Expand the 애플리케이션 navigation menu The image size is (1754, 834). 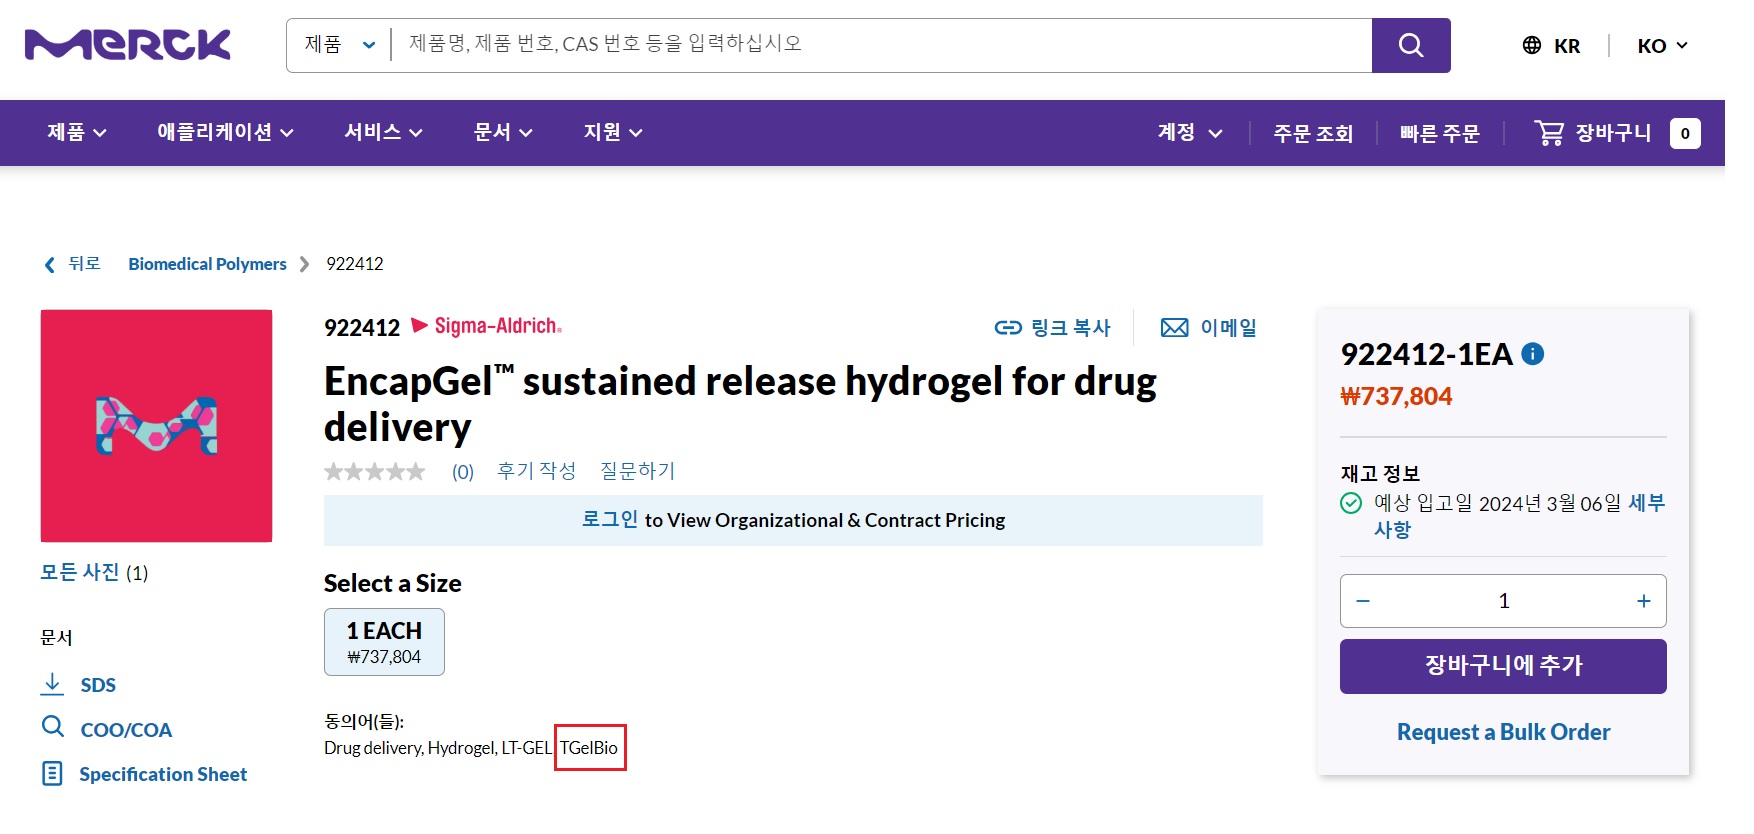tap(225, 133)
